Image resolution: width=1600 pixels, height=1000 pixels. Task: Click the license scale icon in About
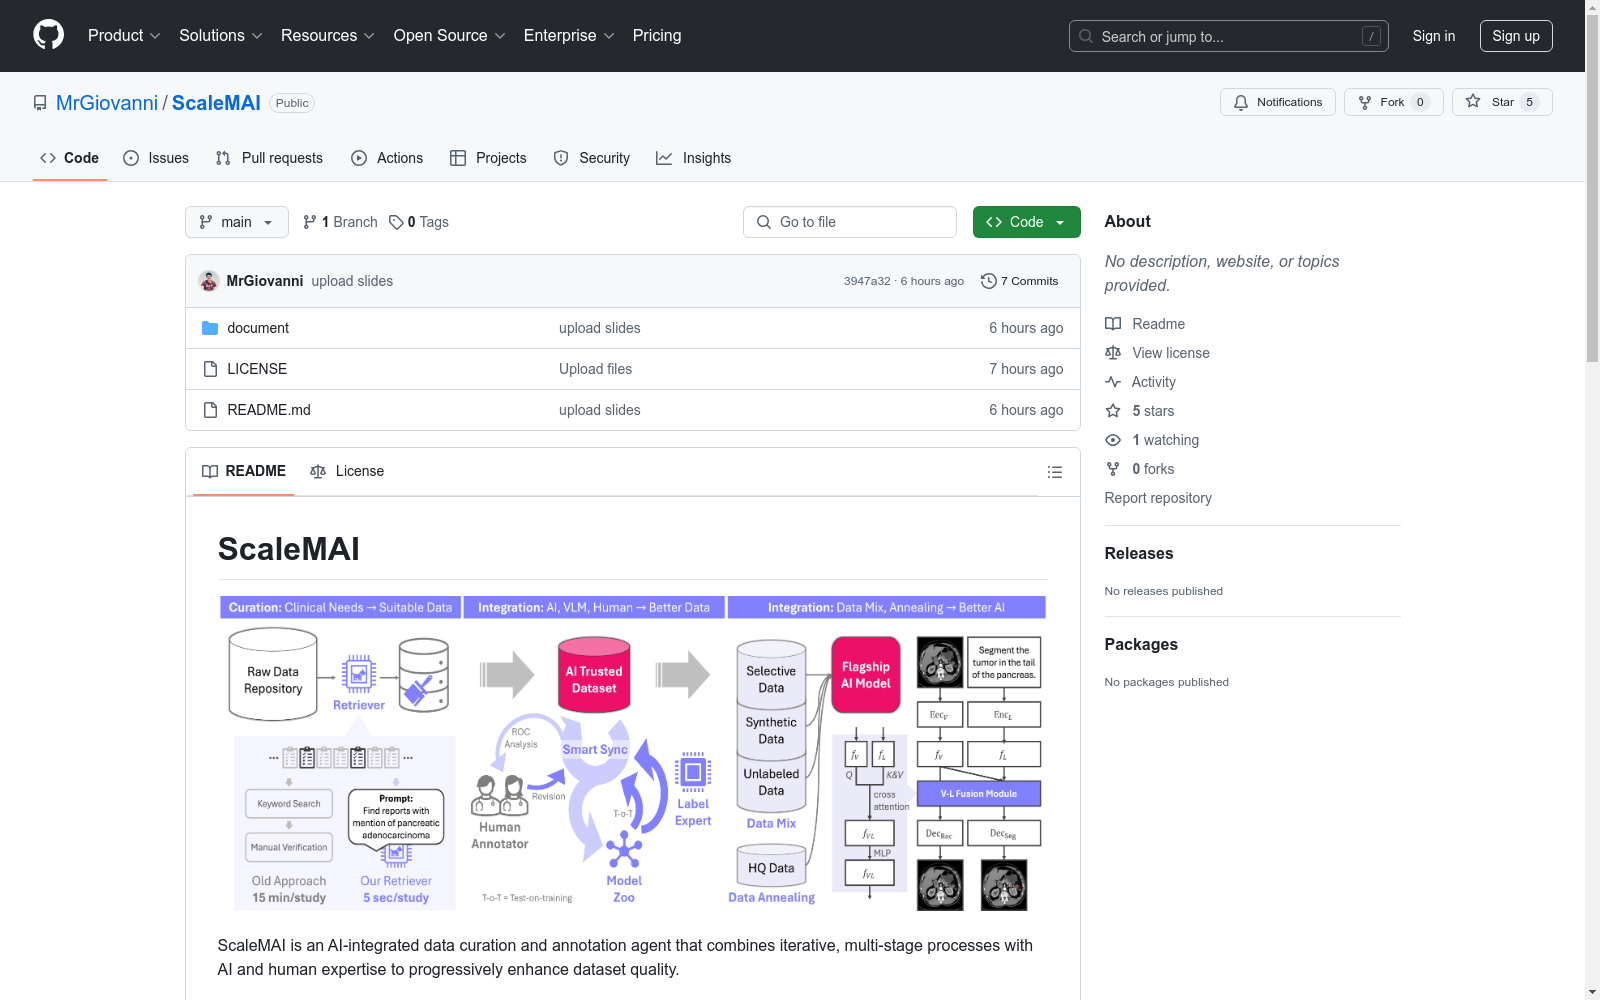click(1113, 353)
